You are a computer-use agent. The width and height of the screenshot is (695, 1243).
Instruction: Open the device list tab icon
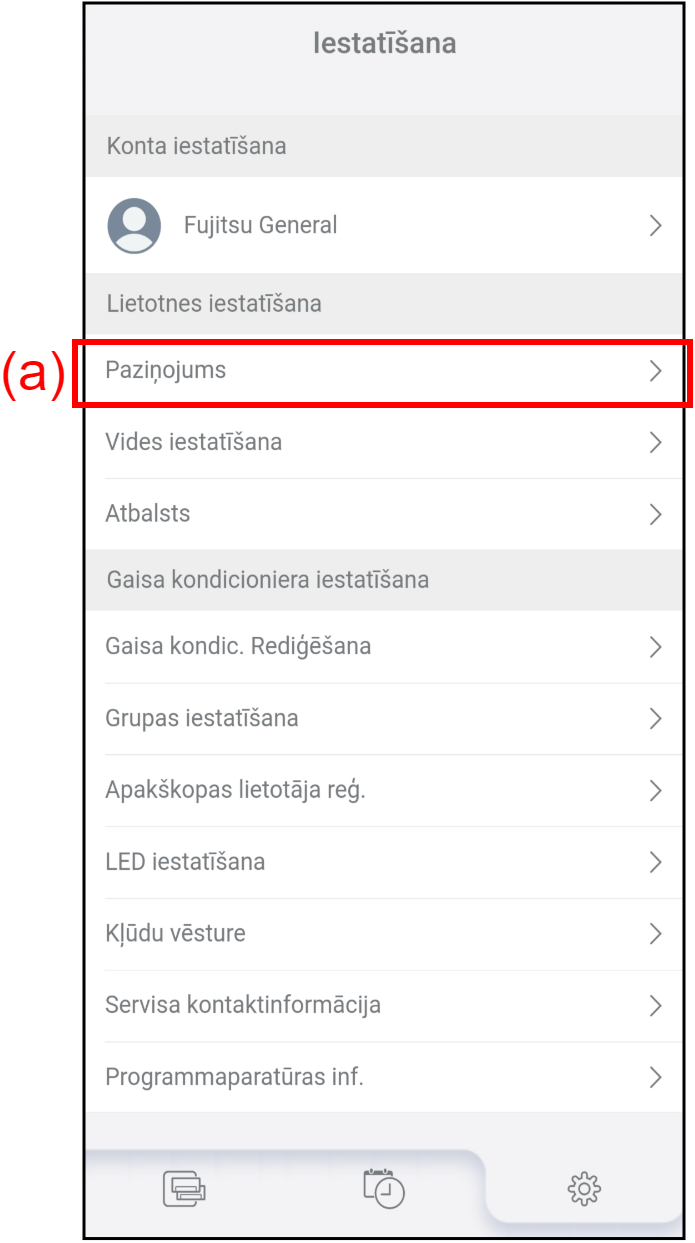click(185, 1188)
